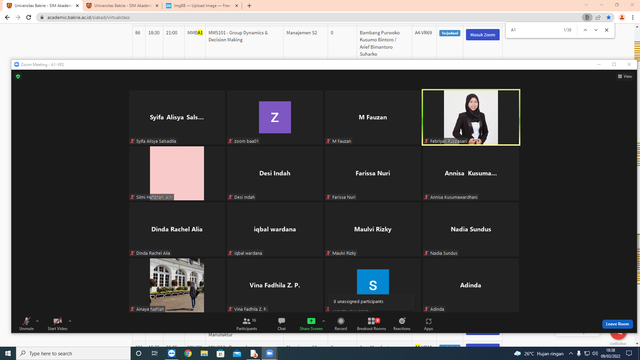The width and height of the screenshot is (640, 360).
Task: Switch to the second Universitas Bakrie tab
Action: click(122, 6)
